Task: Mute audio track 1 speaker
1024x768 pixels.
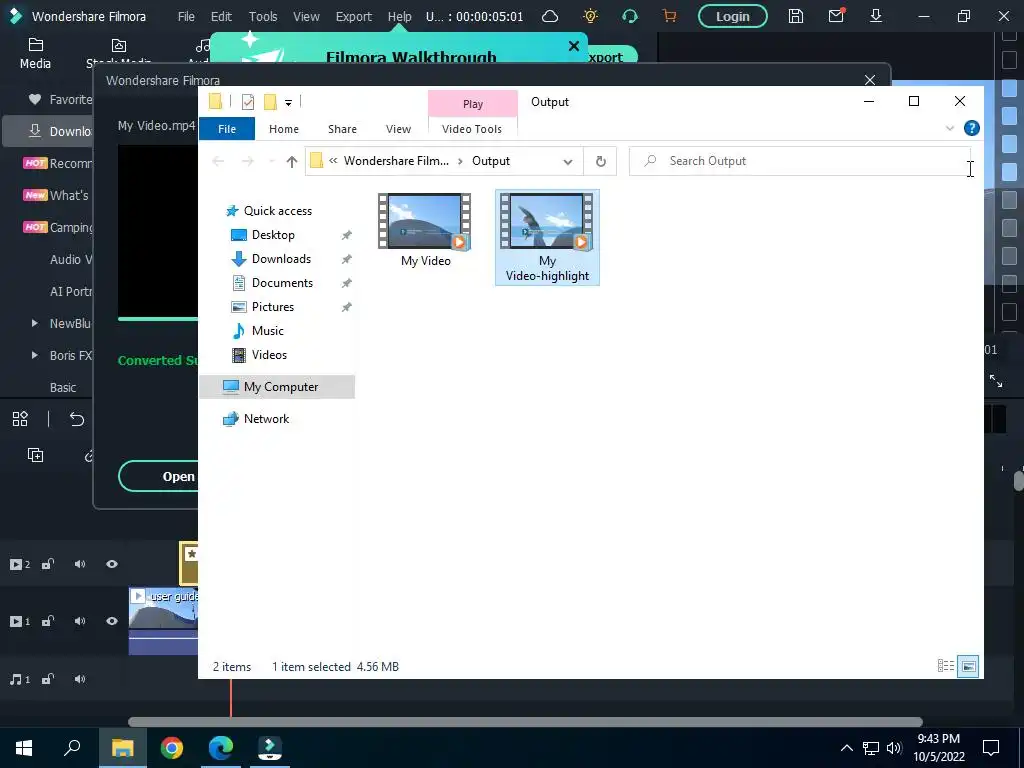Action: (80, 679)
